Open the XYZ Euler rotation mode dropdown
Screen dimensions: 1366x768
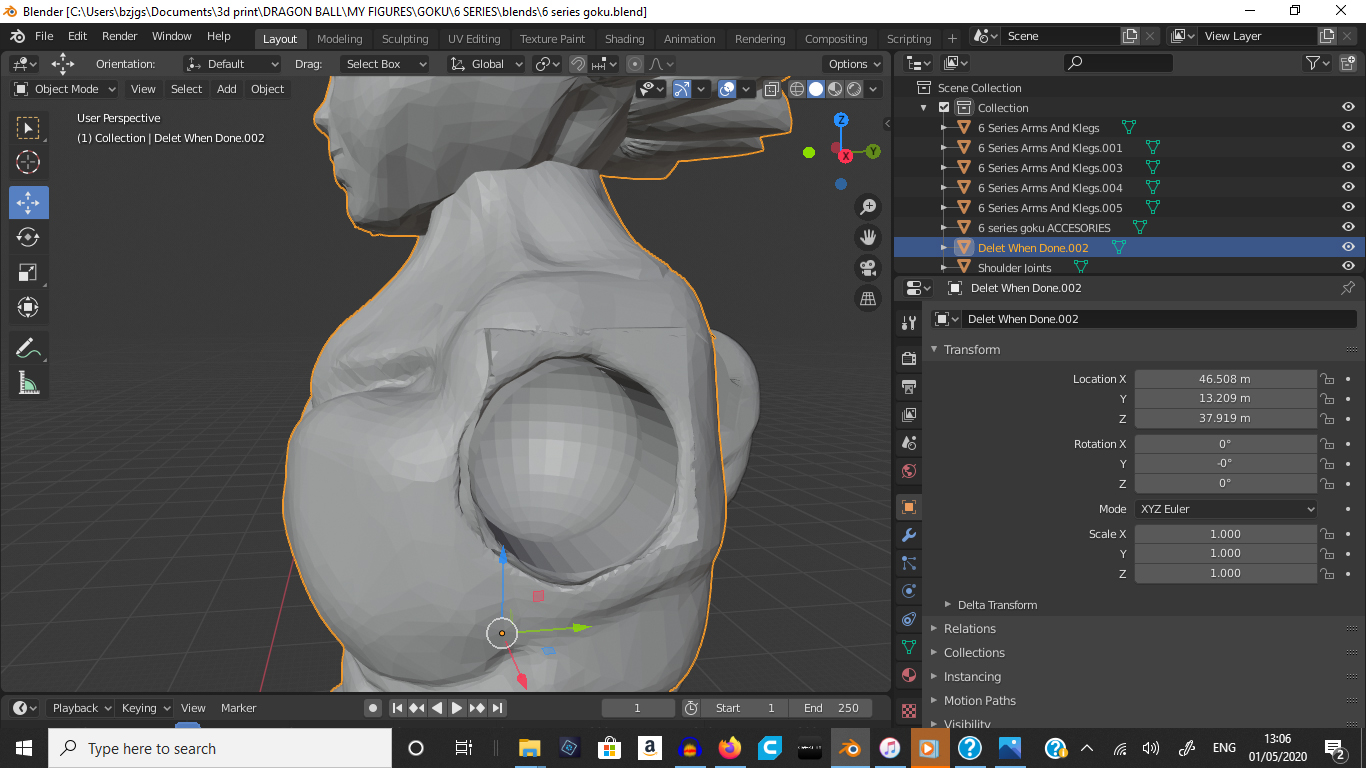(1225, 509)
